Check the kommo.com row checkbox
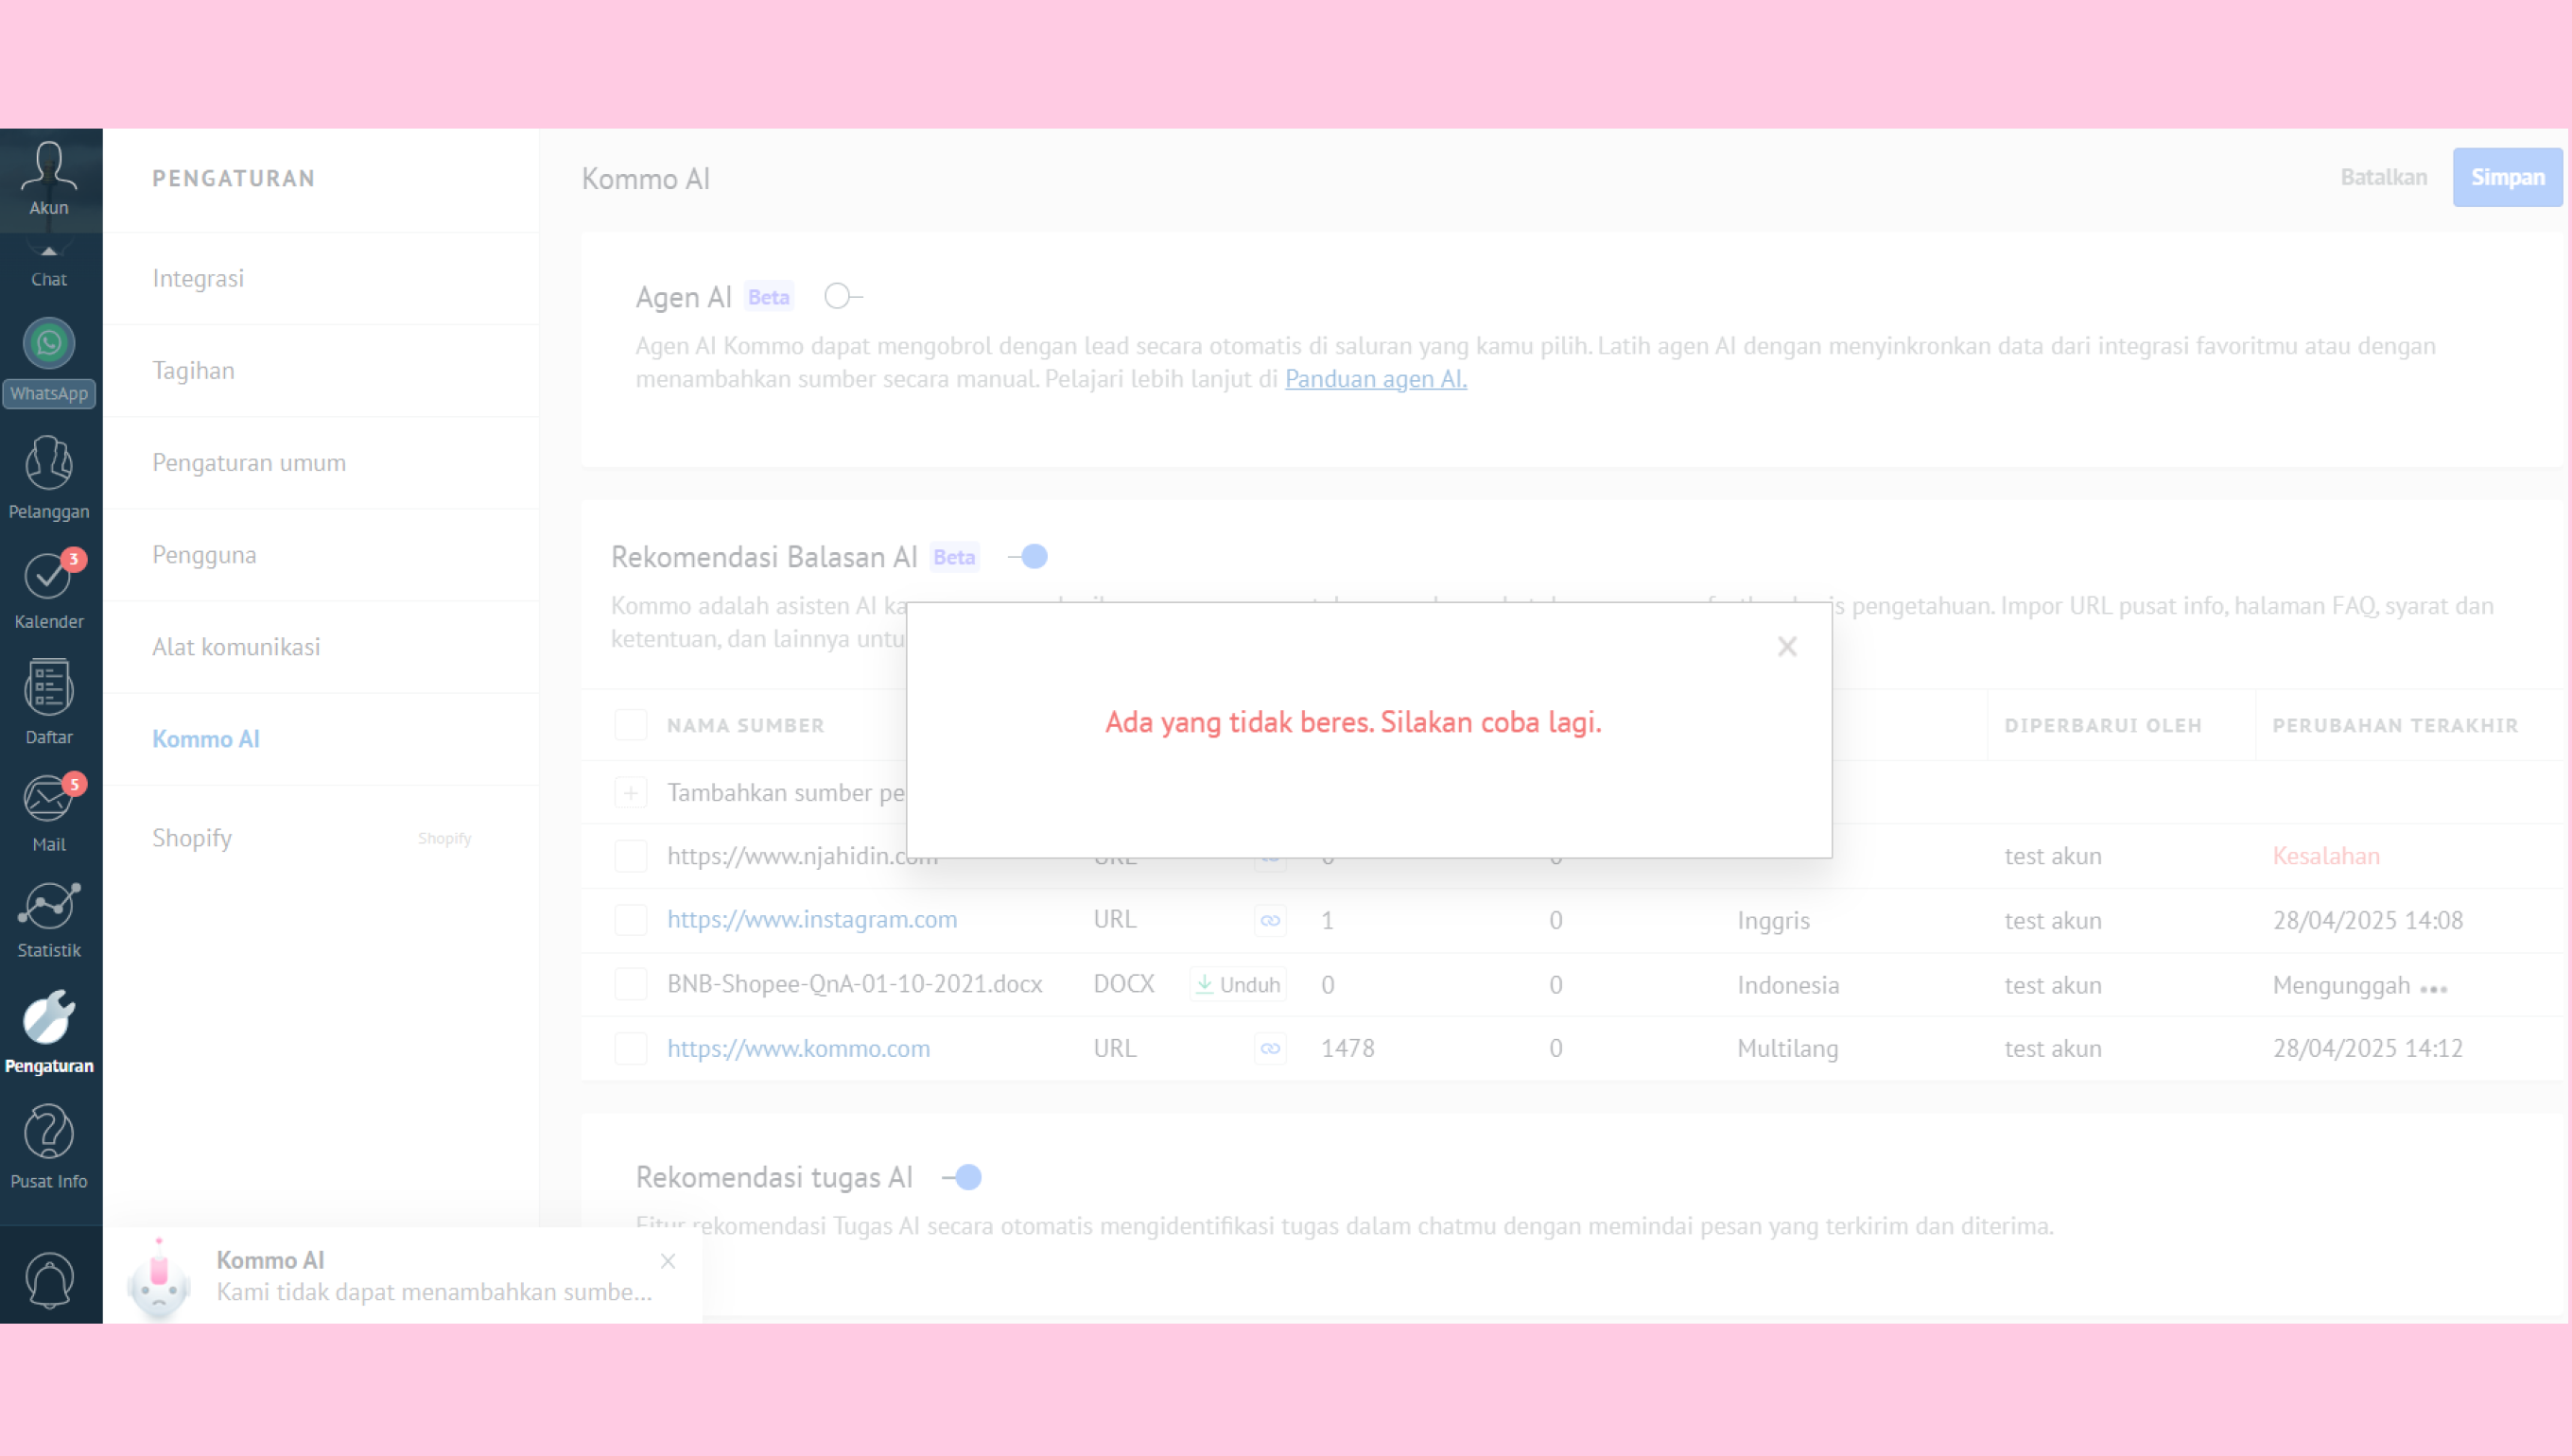Image resolution: width=2572 pixels, height=1456 pixels. [630, 1049]
